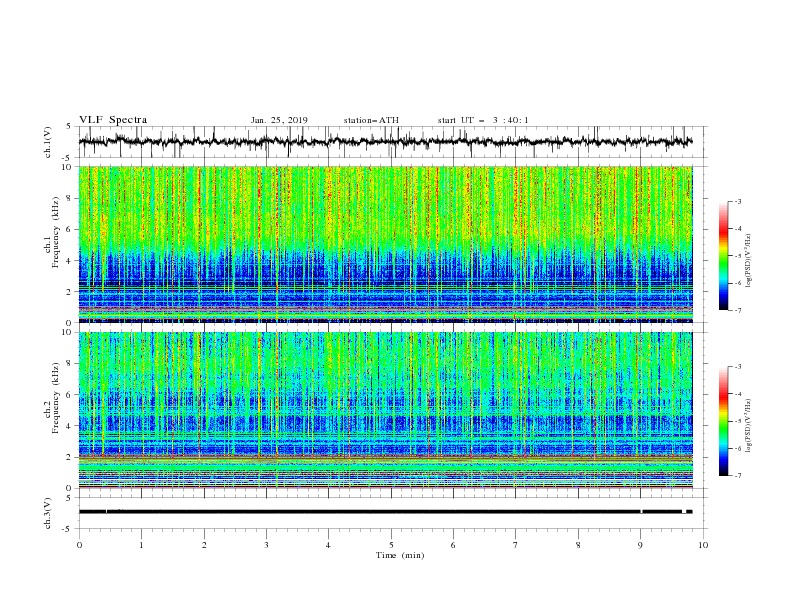Click the 'Time (min)' axis label

pyautogui.click(x=400, y=555)
